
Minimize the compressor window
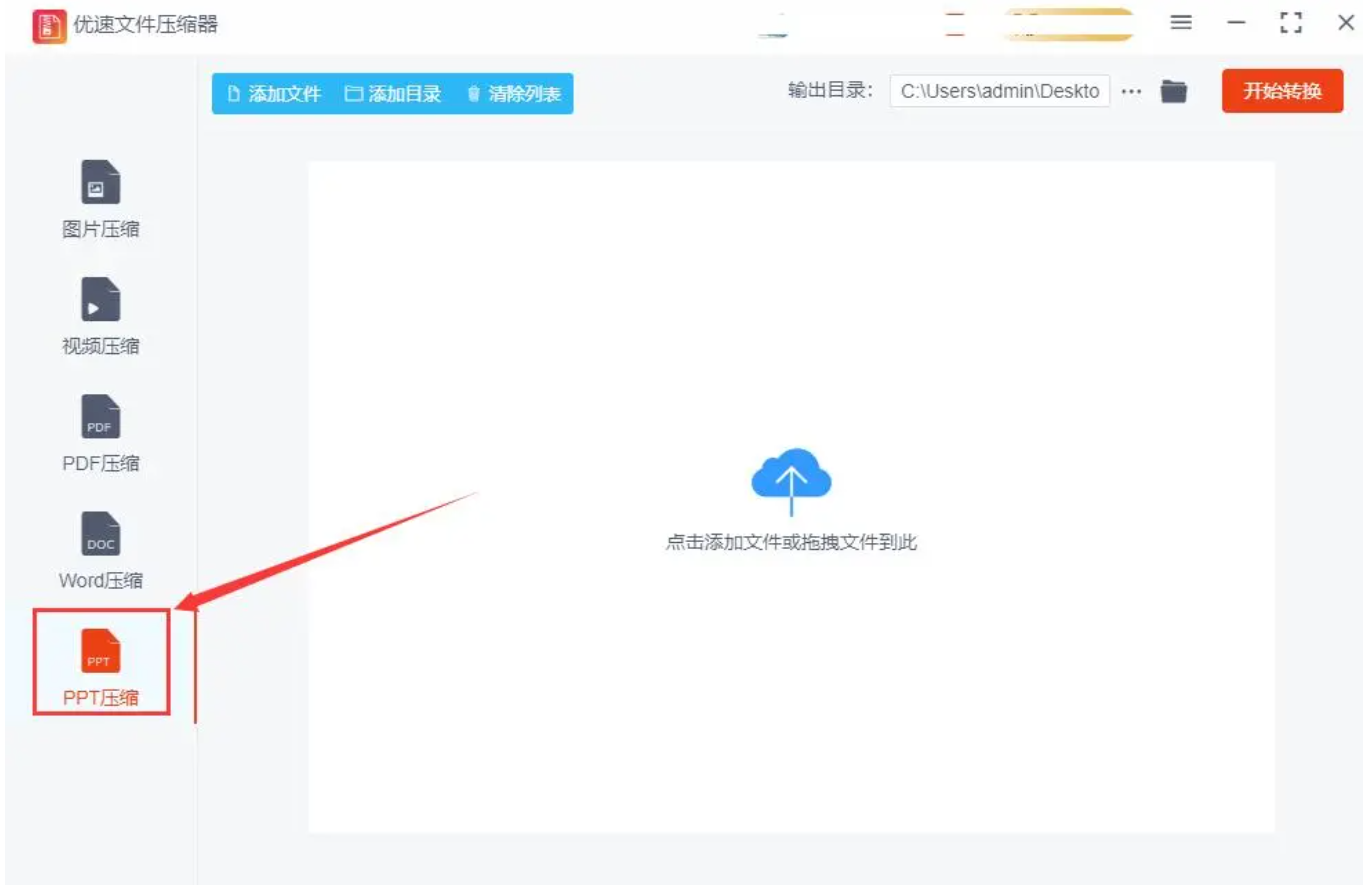1237,23
